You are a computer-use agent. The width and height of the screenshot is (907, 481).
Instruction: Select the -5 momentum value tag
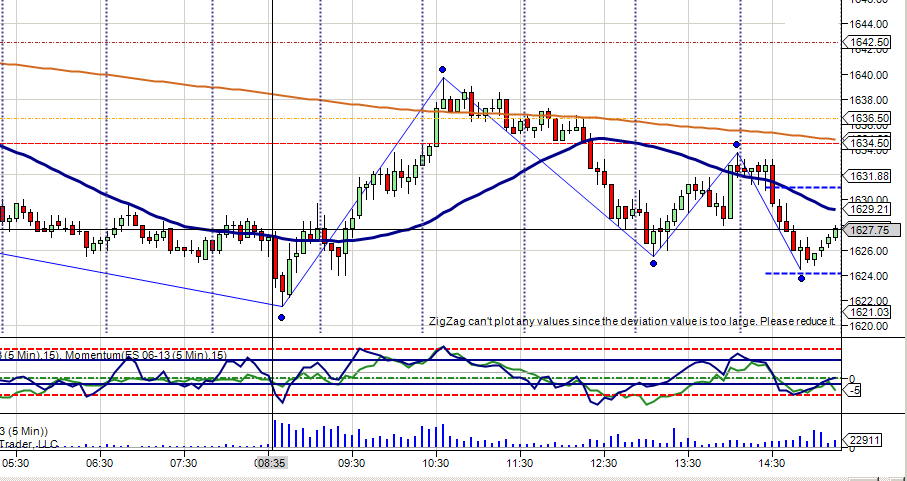pos(854,391)
